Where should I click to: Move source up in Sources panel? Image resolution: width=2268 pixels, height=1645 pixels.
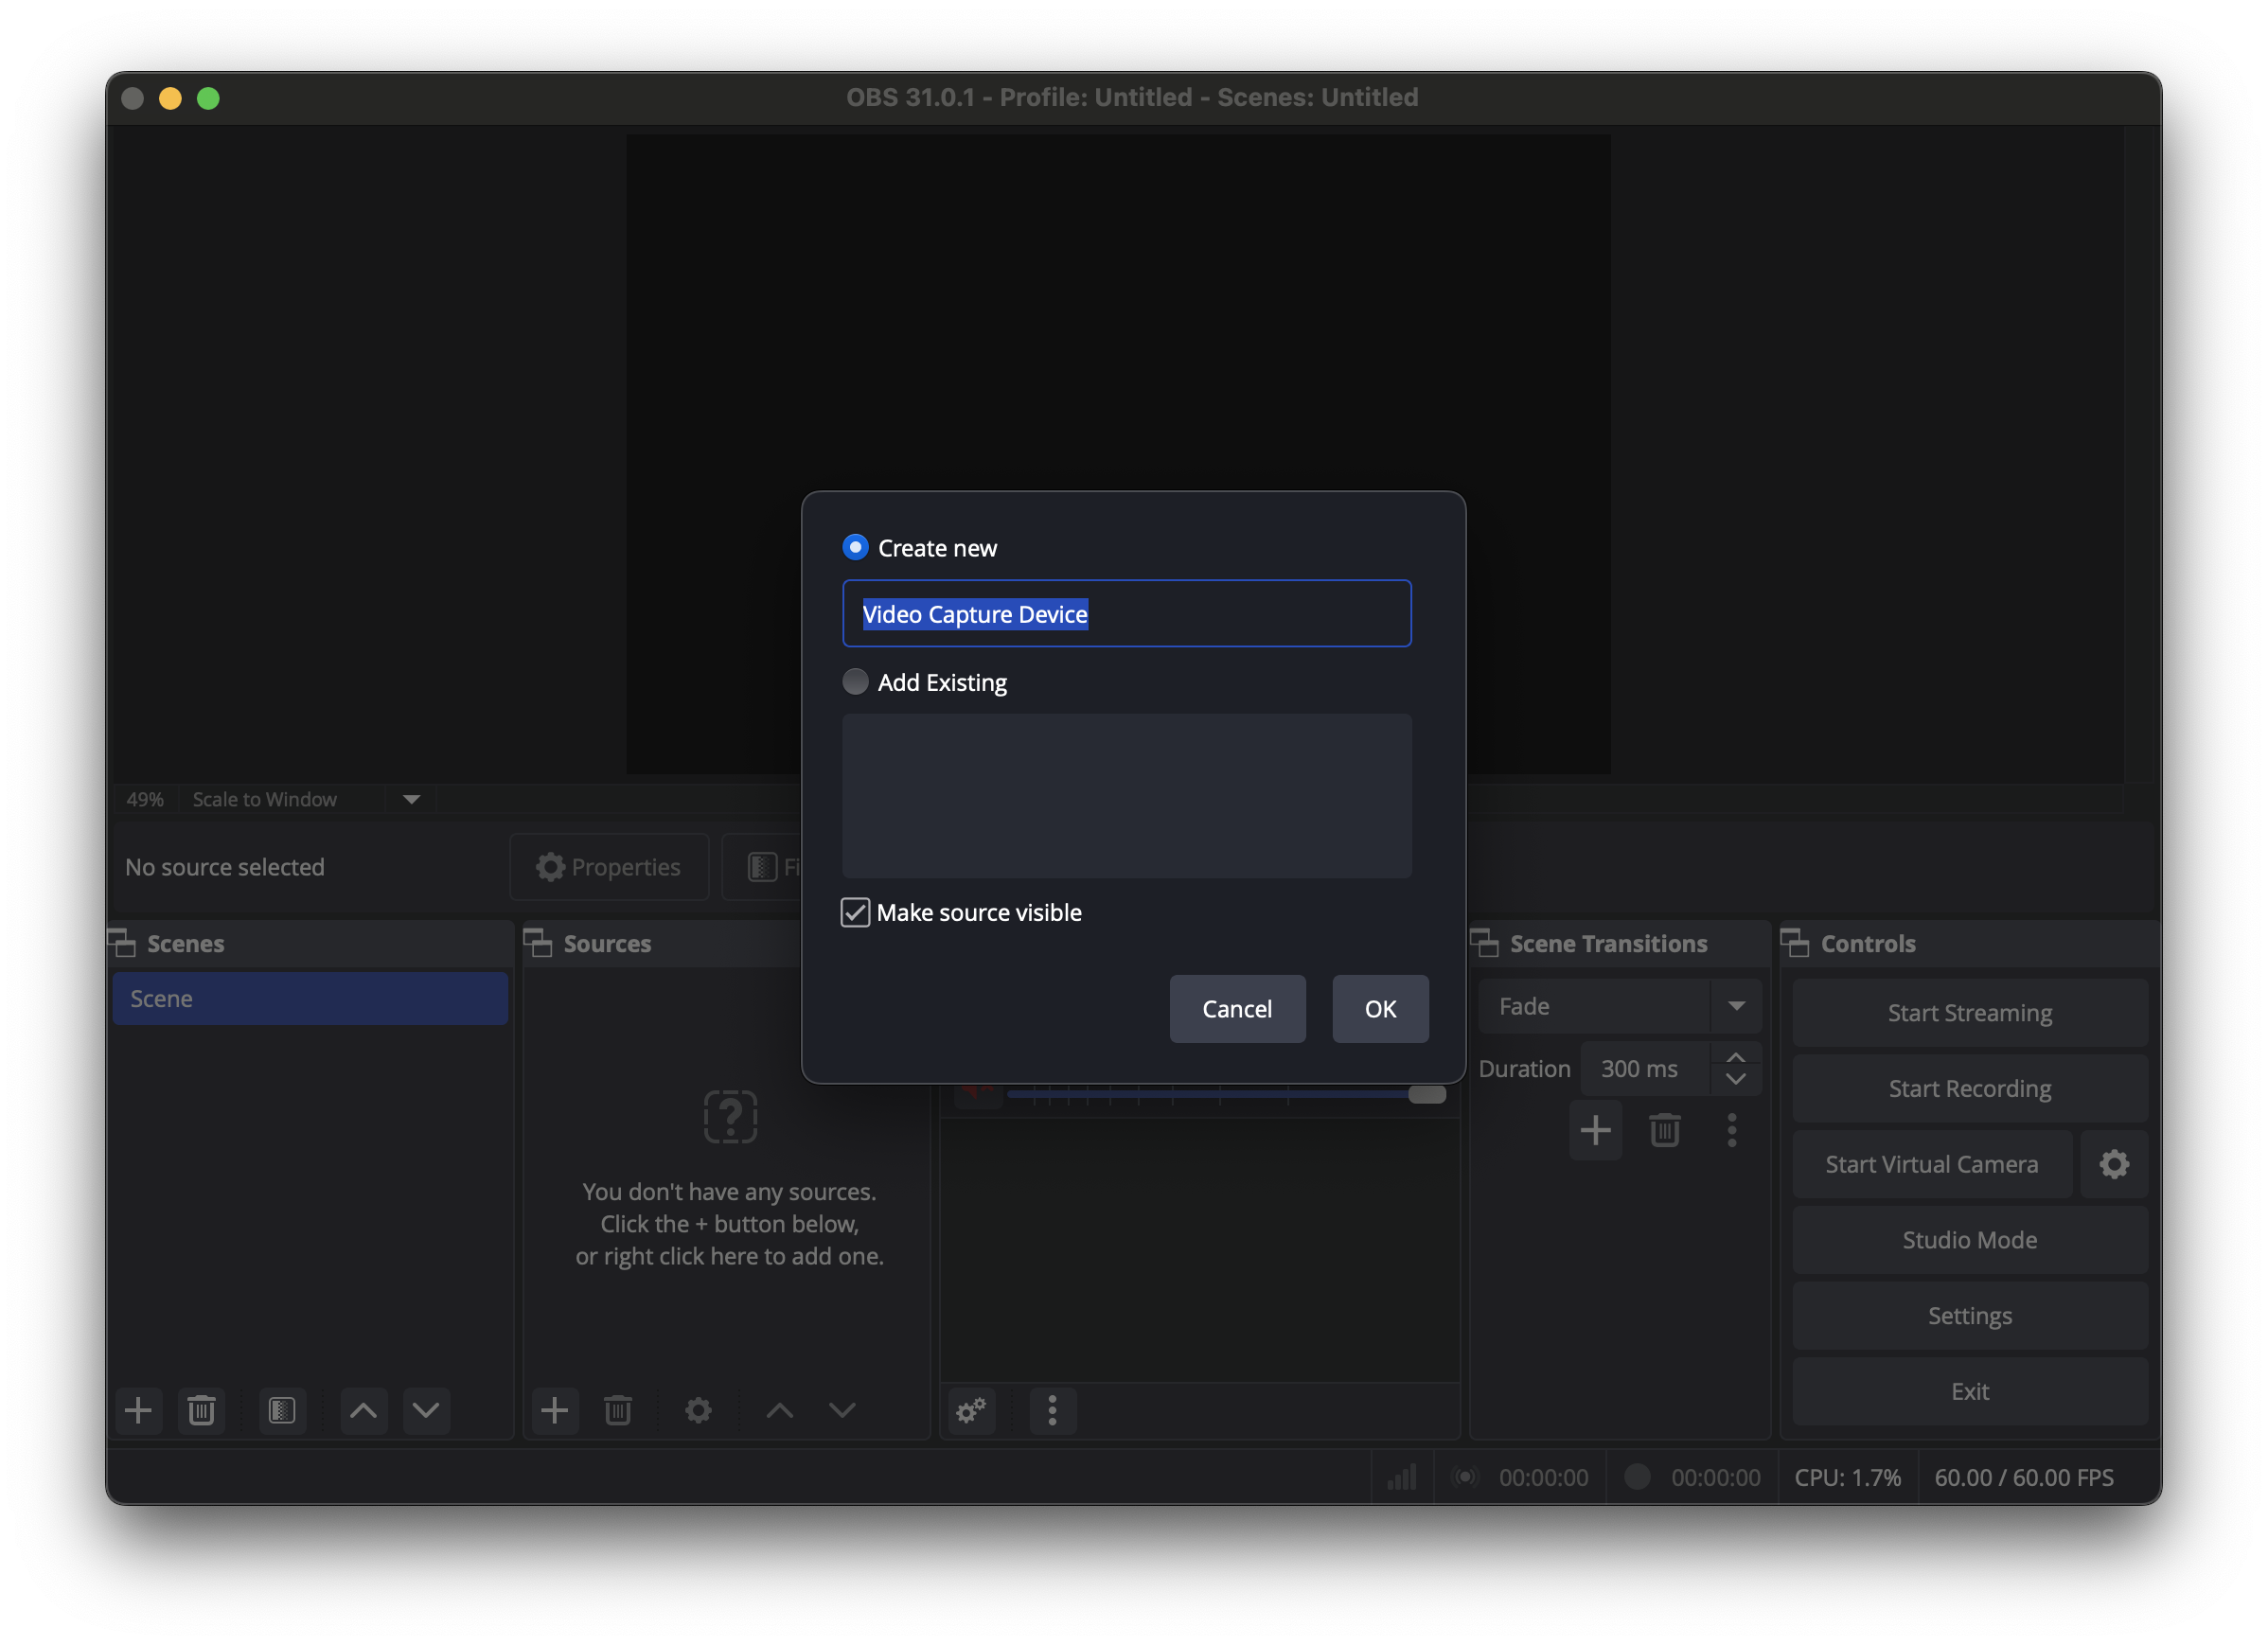click(779, 1411)
